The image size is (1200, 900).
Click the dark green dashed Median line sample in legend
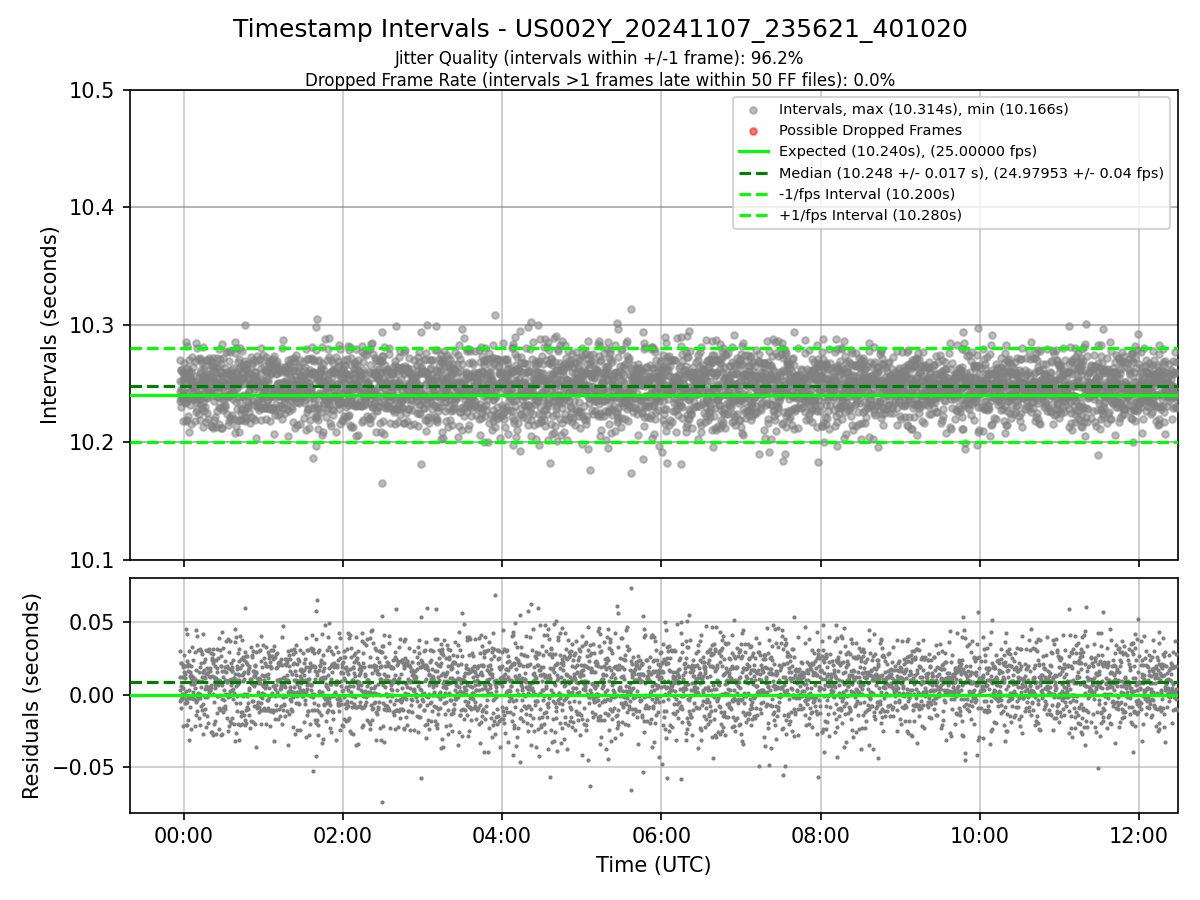pyautogui.click(x=754, y=173)
